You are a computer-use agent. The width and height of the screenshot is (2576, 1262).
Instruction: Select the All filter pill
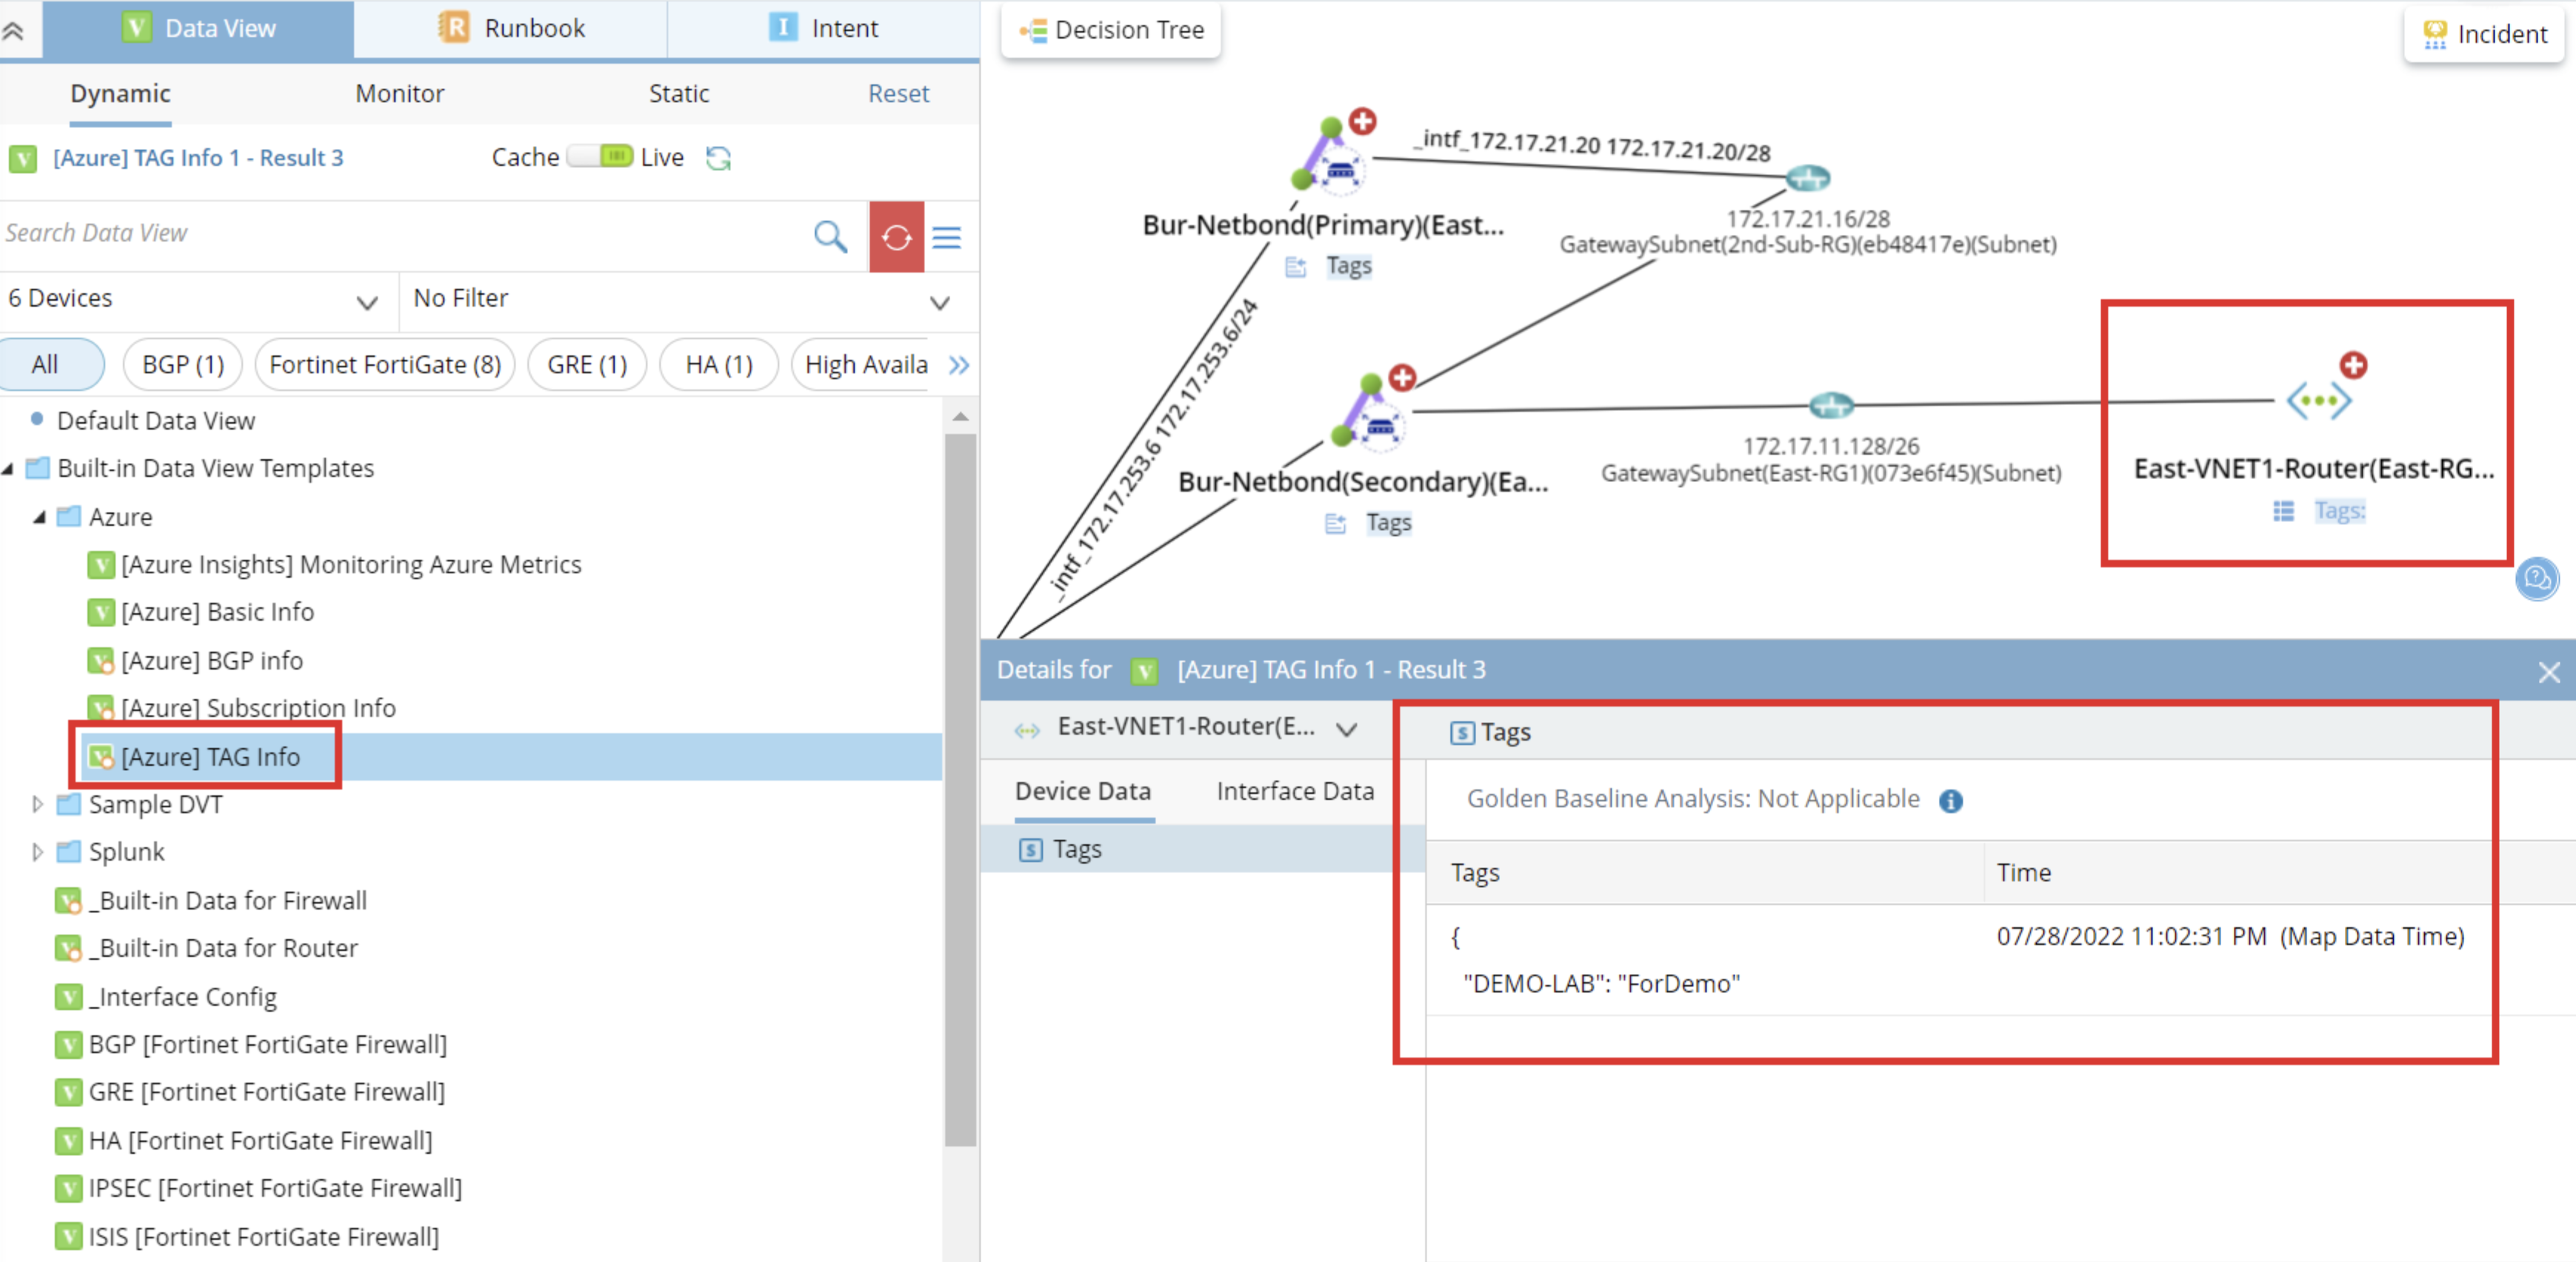tap(45, 364)
